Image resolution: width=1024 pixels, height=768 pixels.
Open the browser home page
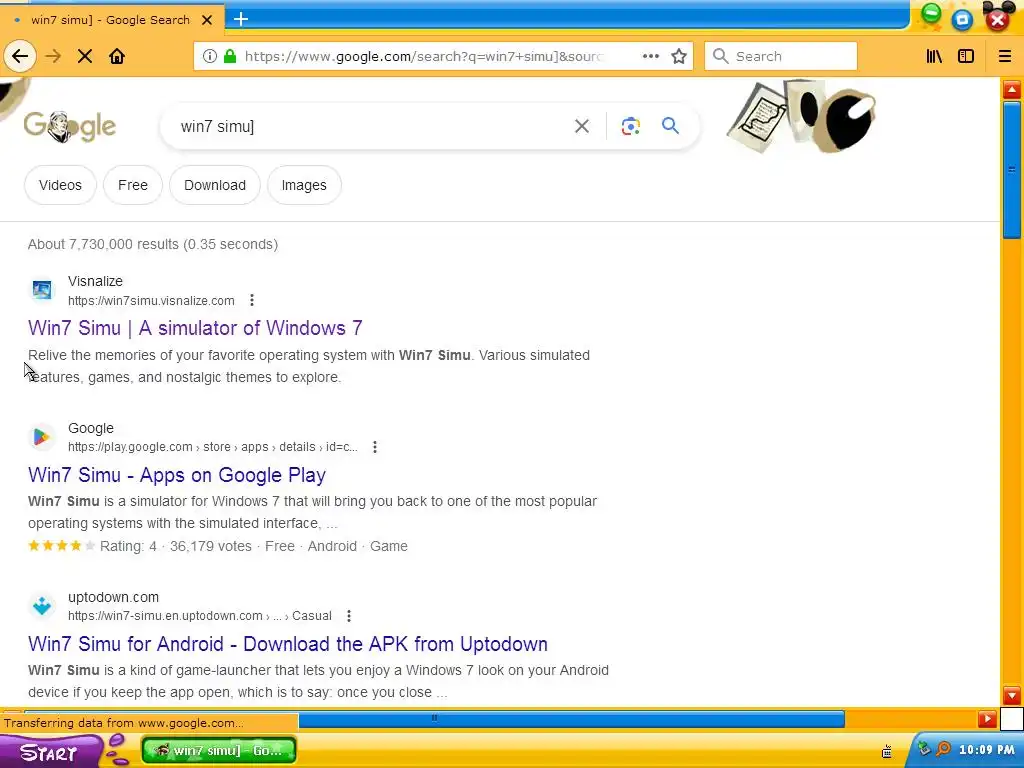pyautogui.click(x=117, y=56)
